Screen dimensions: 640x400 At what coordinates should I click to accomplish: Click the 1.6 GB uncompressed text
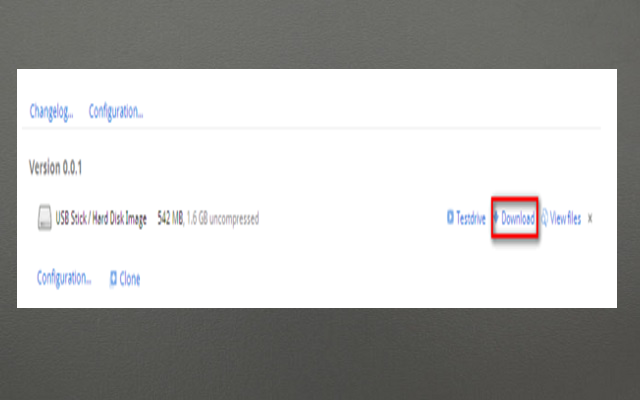point(223,219)
